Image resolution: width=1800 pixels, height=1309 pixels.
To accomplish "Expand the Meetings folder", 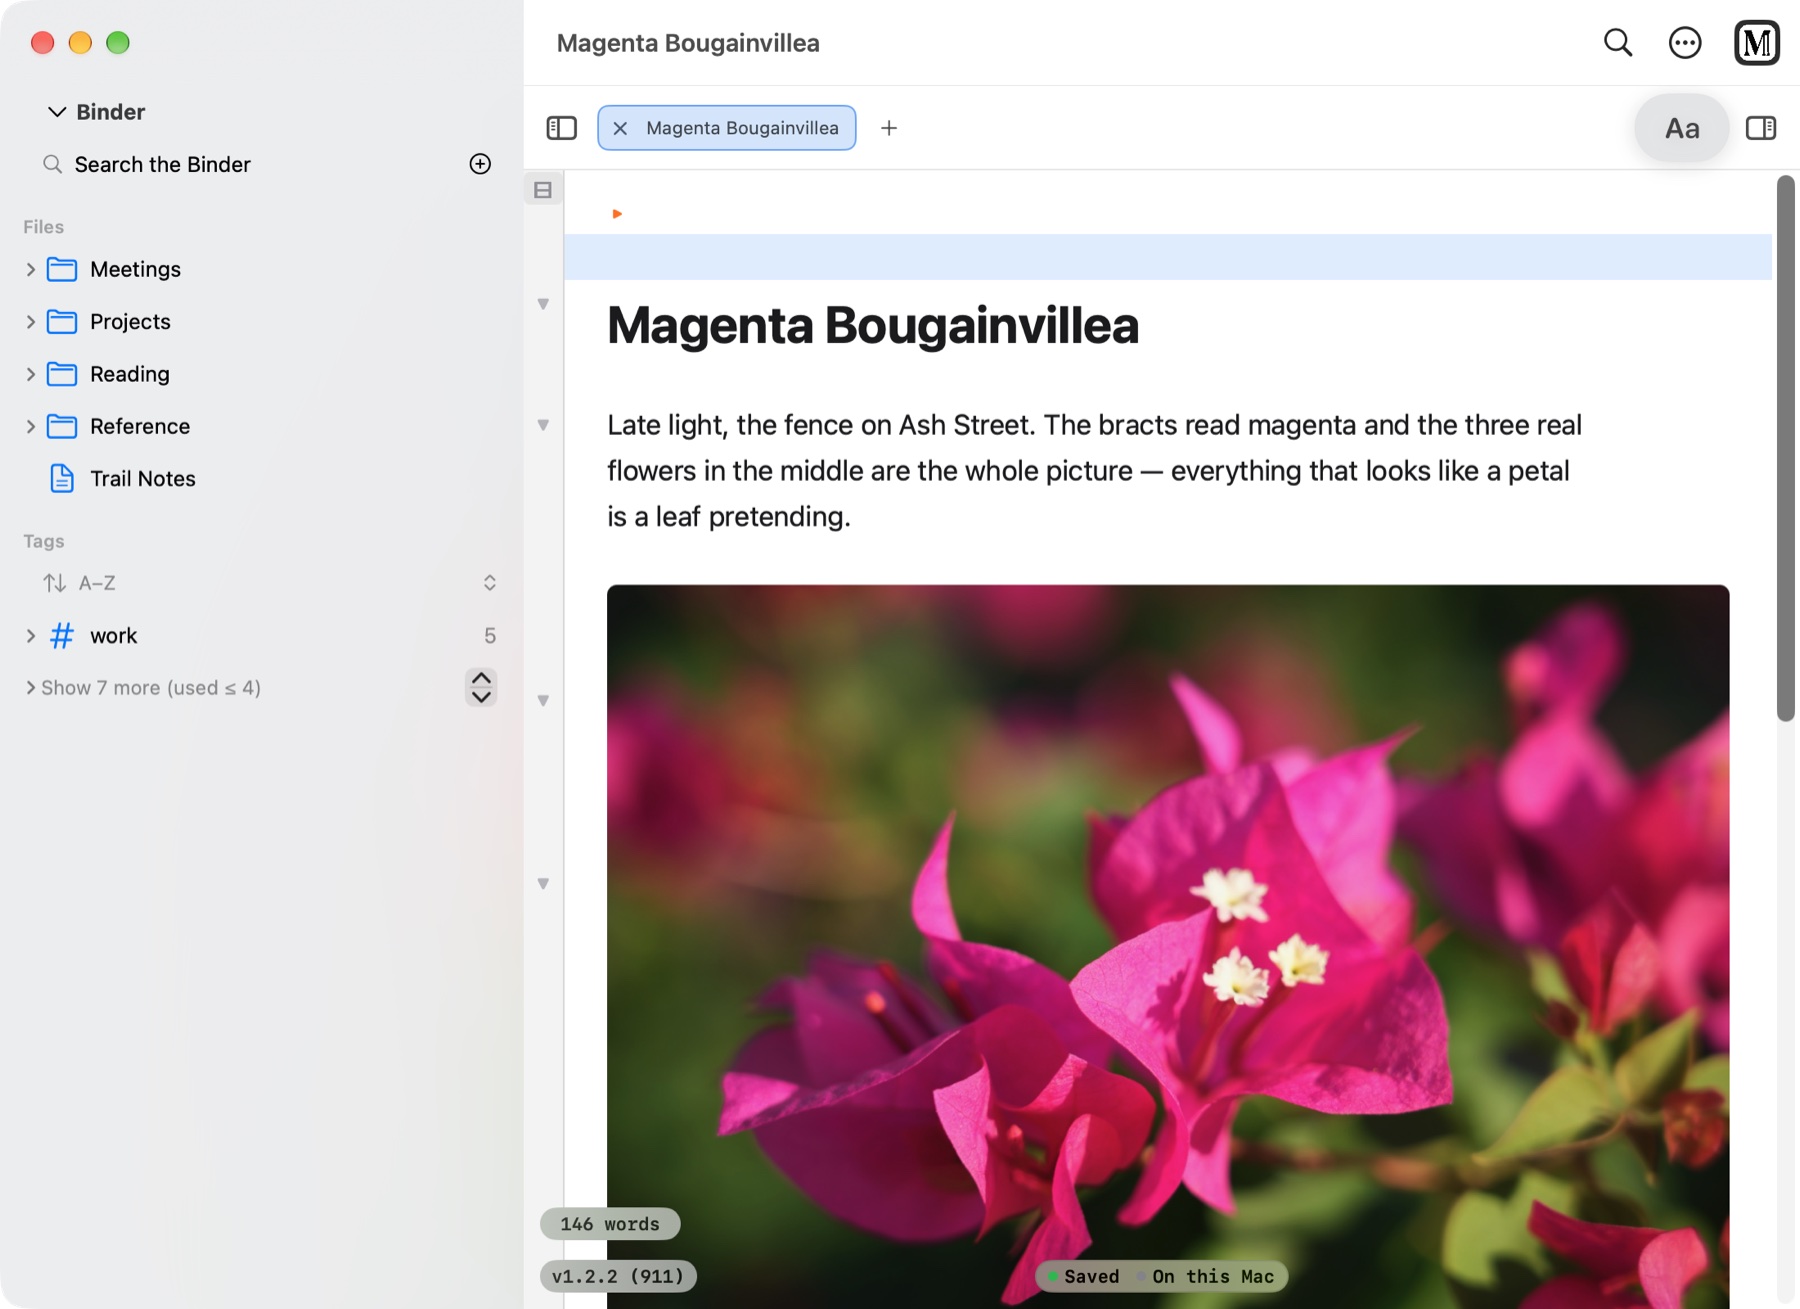I will pyautogui.click(x=30, y=269).
